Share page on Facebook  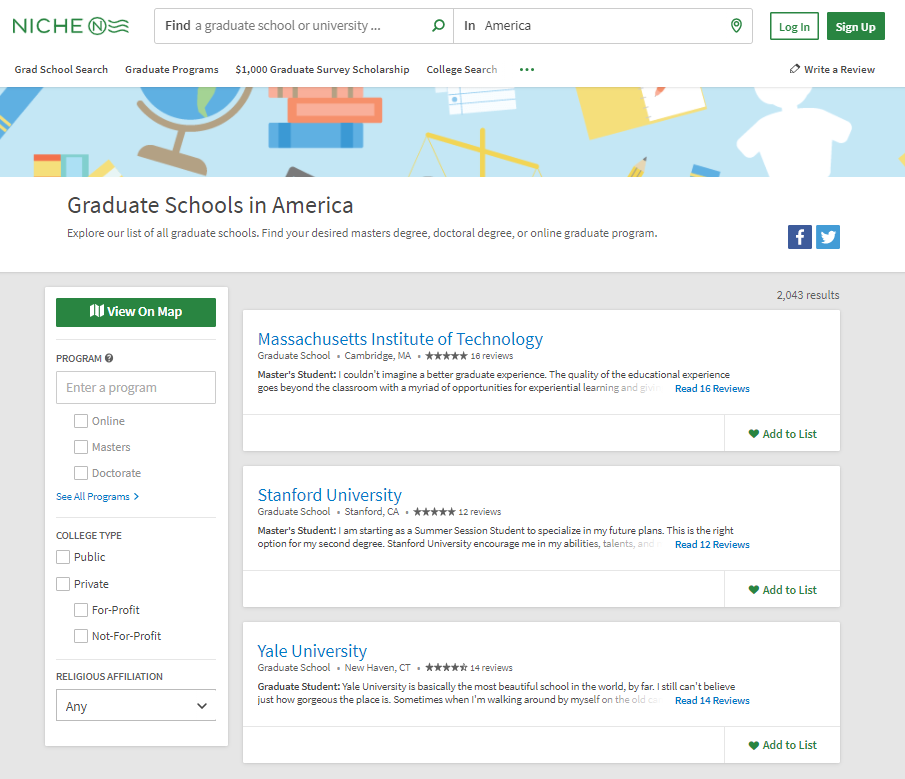(799, 237)
